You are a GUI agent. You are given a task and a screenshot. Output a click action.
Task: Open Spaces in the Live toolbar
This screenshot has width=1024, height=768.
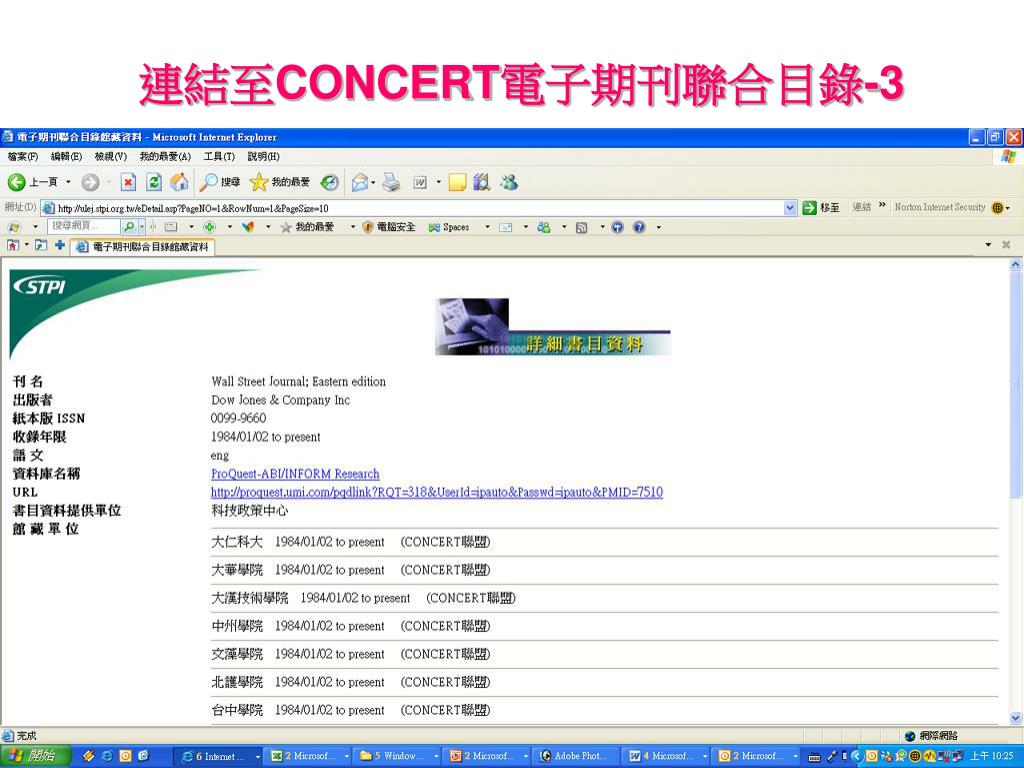(x=449, y=227)
